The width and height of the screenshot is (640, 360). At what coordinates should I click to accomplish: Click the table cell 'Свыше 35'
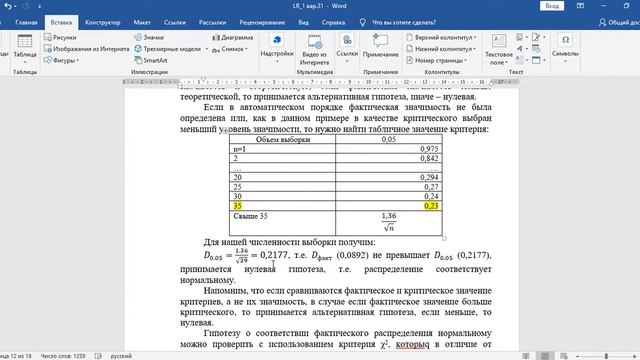click(282, 223)
